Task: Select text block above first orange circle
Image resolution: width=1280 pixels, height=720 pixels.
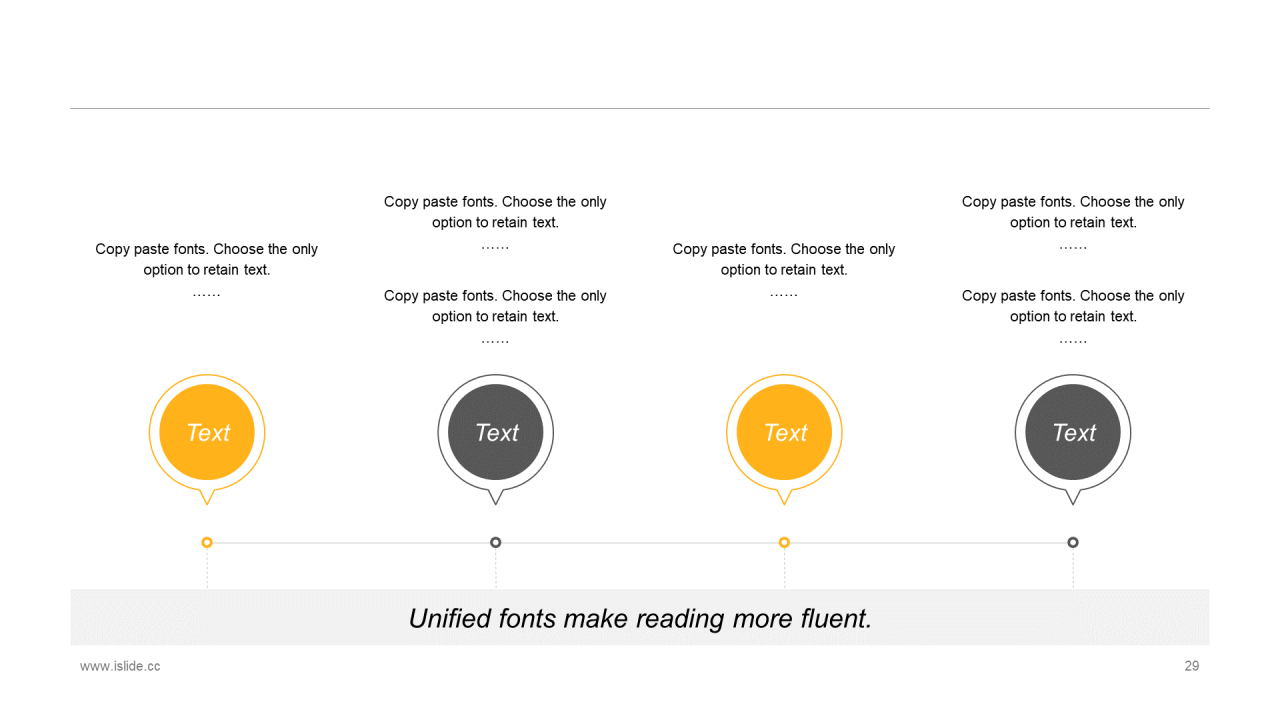Action: click(x=207, y=271)
